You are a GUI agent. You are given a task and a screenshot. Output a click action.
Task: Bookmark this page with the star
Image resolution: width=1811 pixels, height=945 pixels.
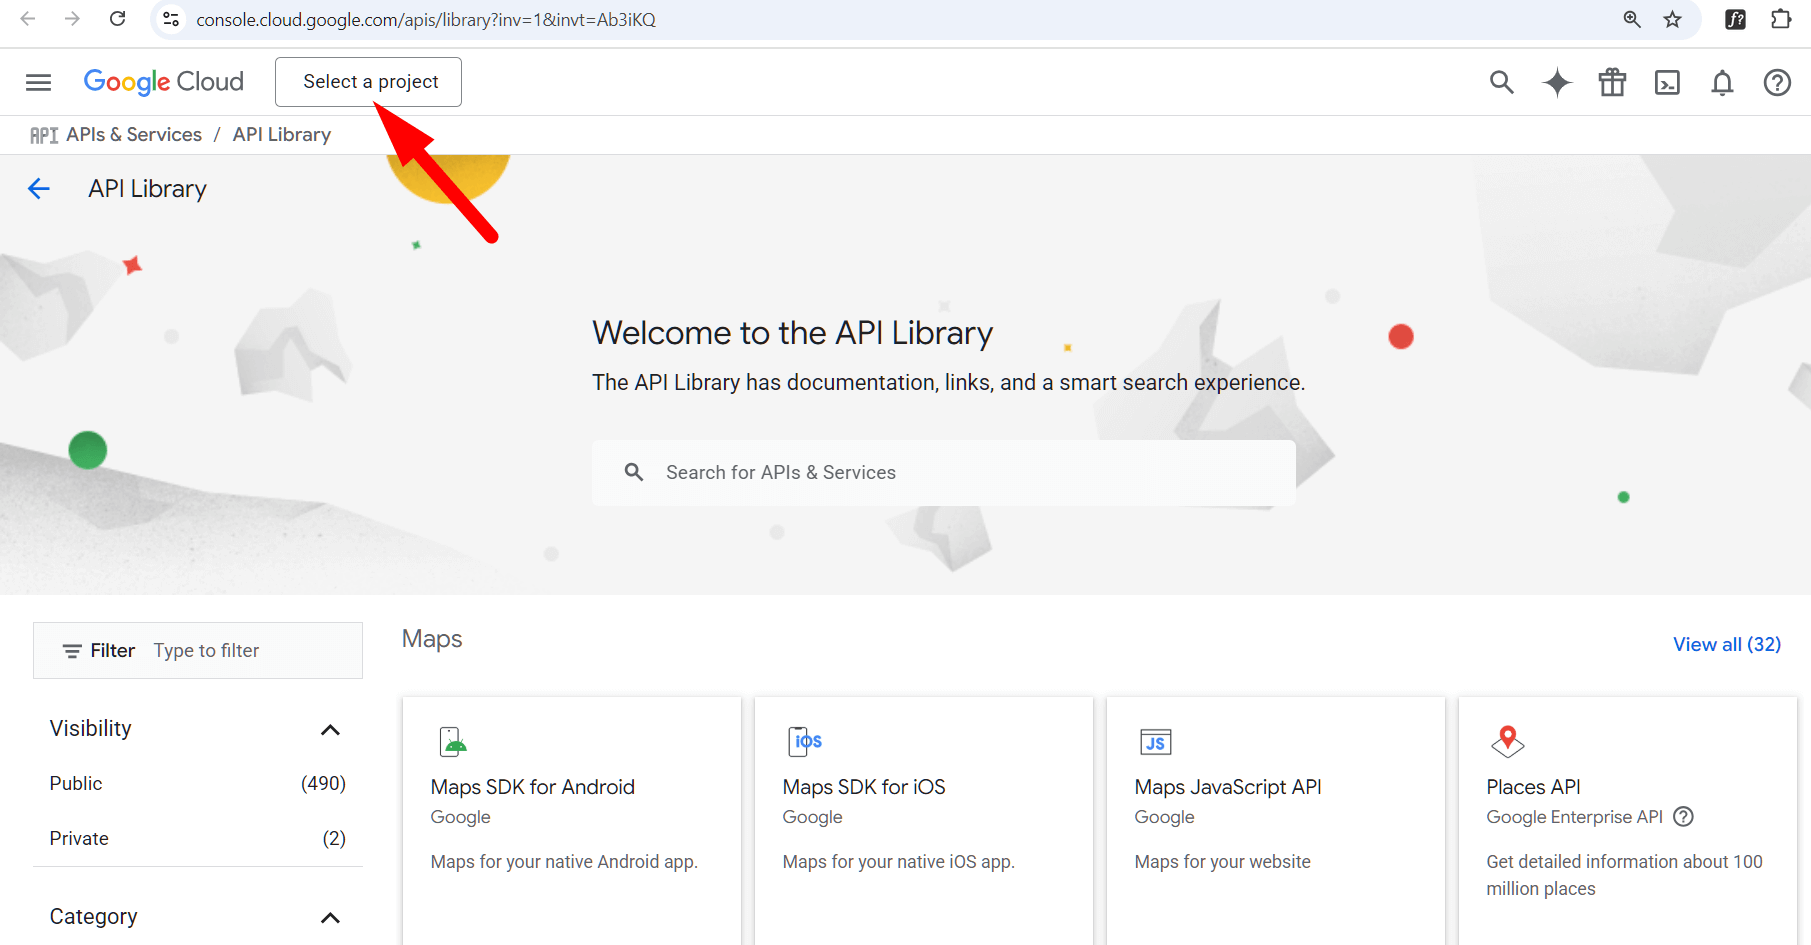pyautogui.click(x=1673, y=19)
